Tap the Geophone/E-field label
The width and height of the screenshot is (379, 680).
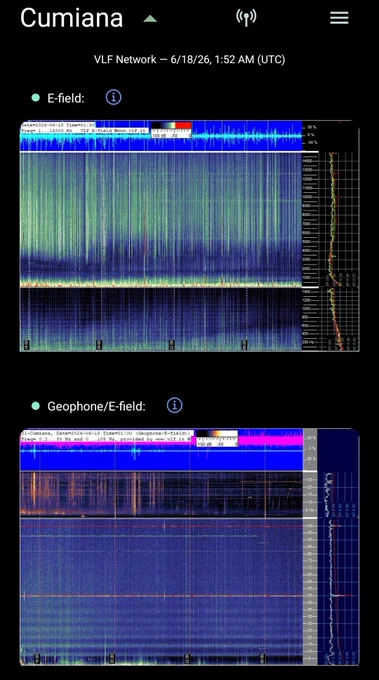(x=96, y=406)
